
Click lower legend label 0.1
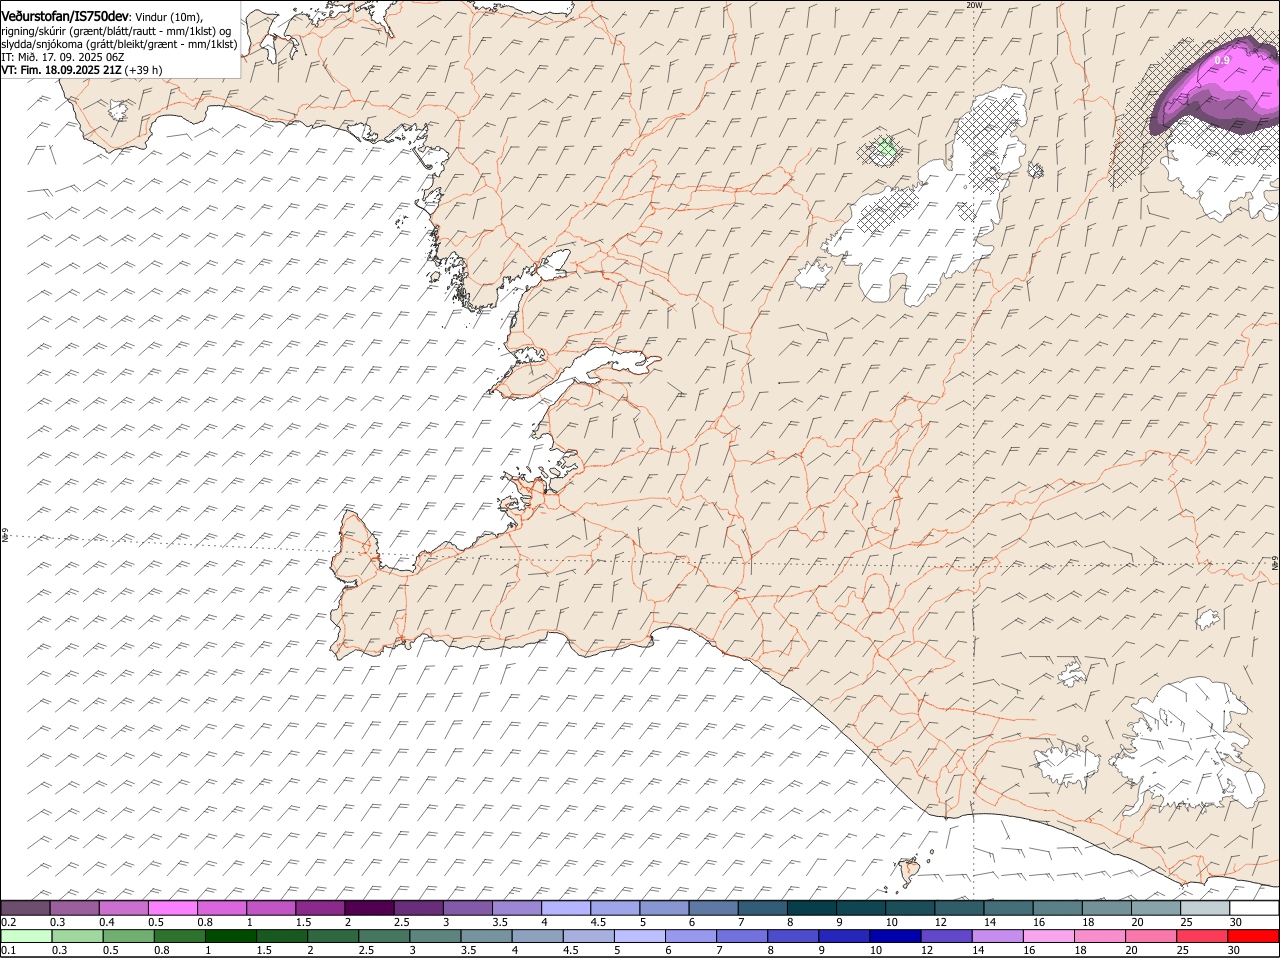click(8, 950)
